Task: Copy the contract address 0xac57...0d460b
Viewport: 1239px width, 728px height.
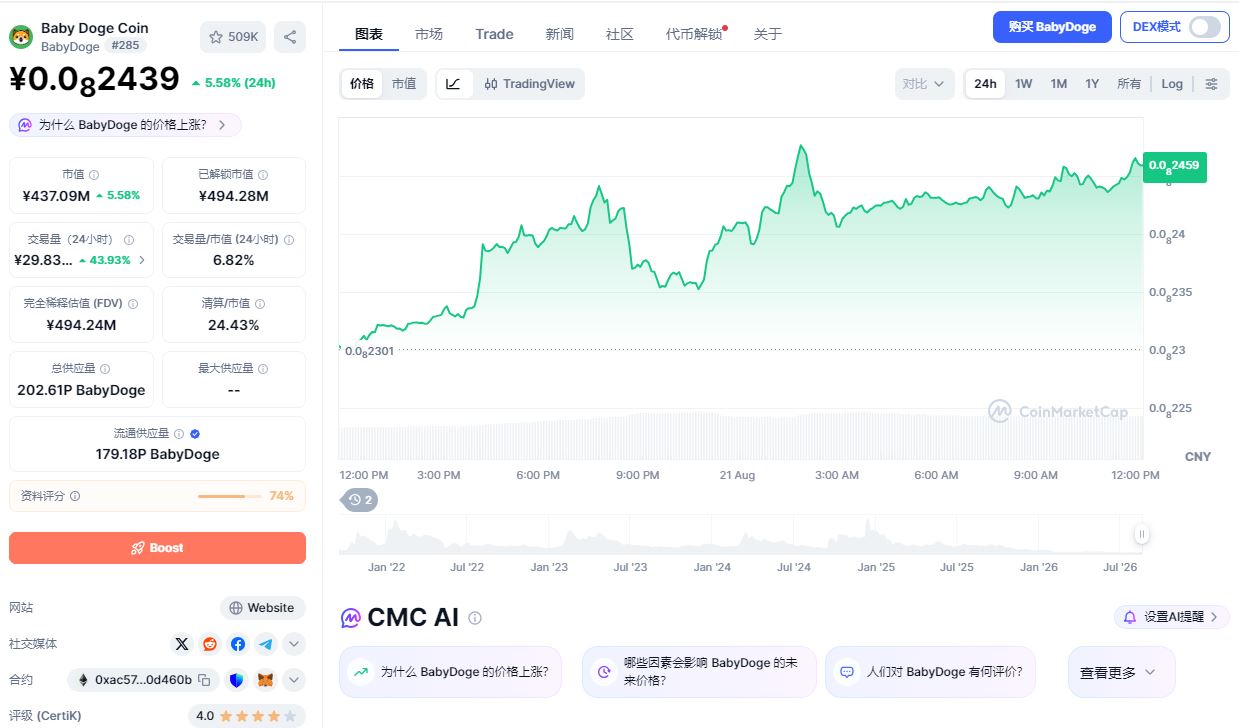Action: 204,680
